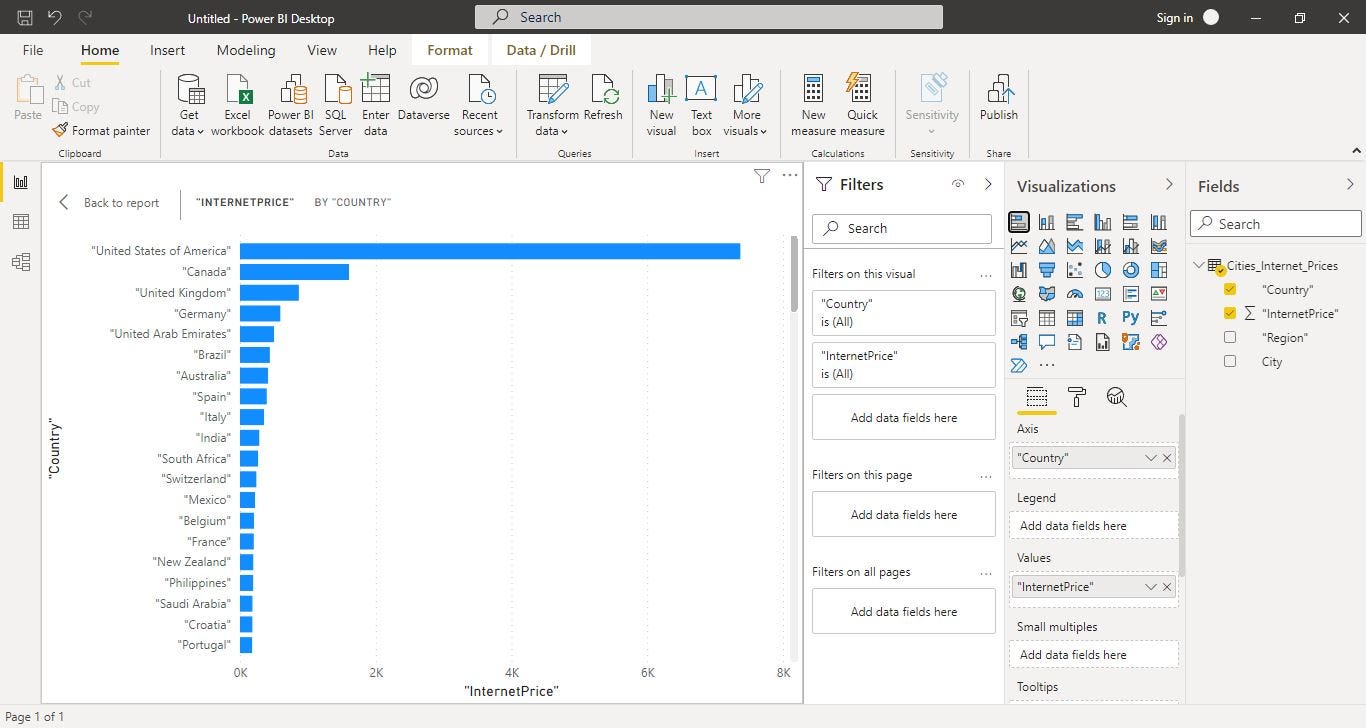The height and width of the screenshot is (728, 1366).
Task: Check the "Region" field checkbox
Action: pyautogui.click(x=1230, y=337)
